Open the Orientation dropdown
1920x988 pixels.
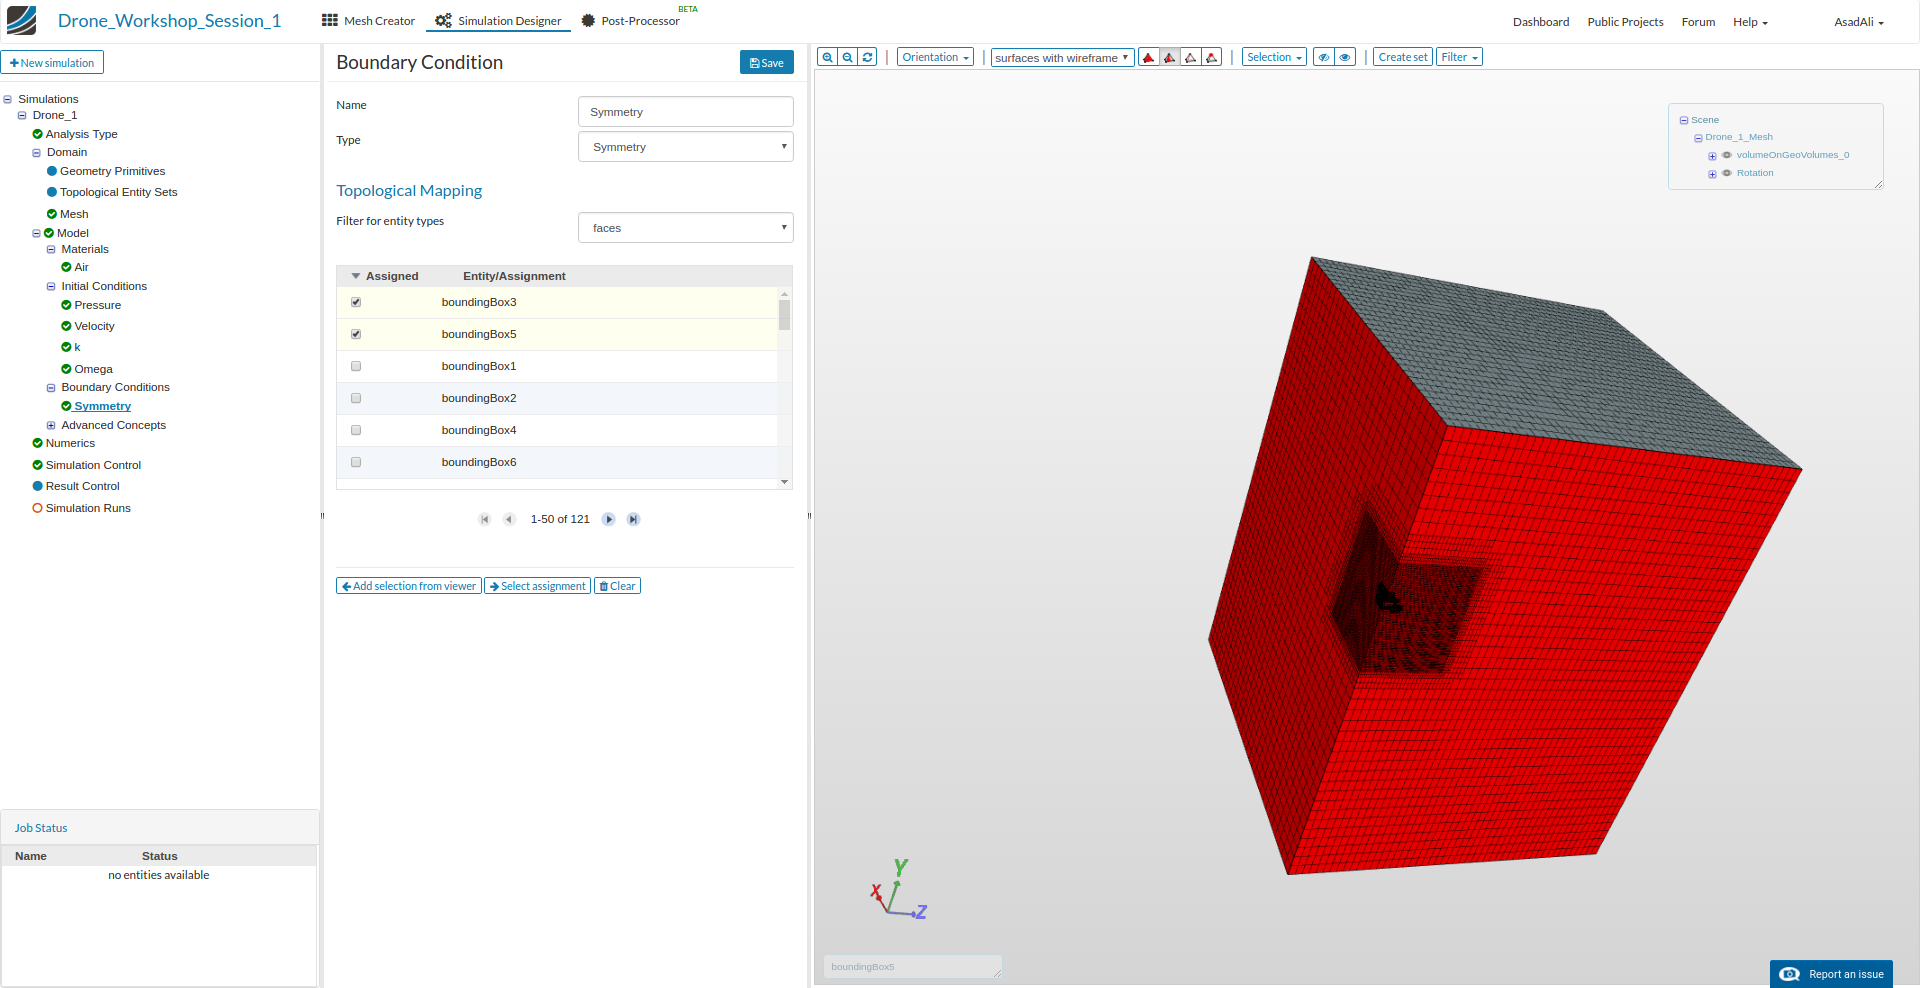pyautogui.click(x=935, y=57)
